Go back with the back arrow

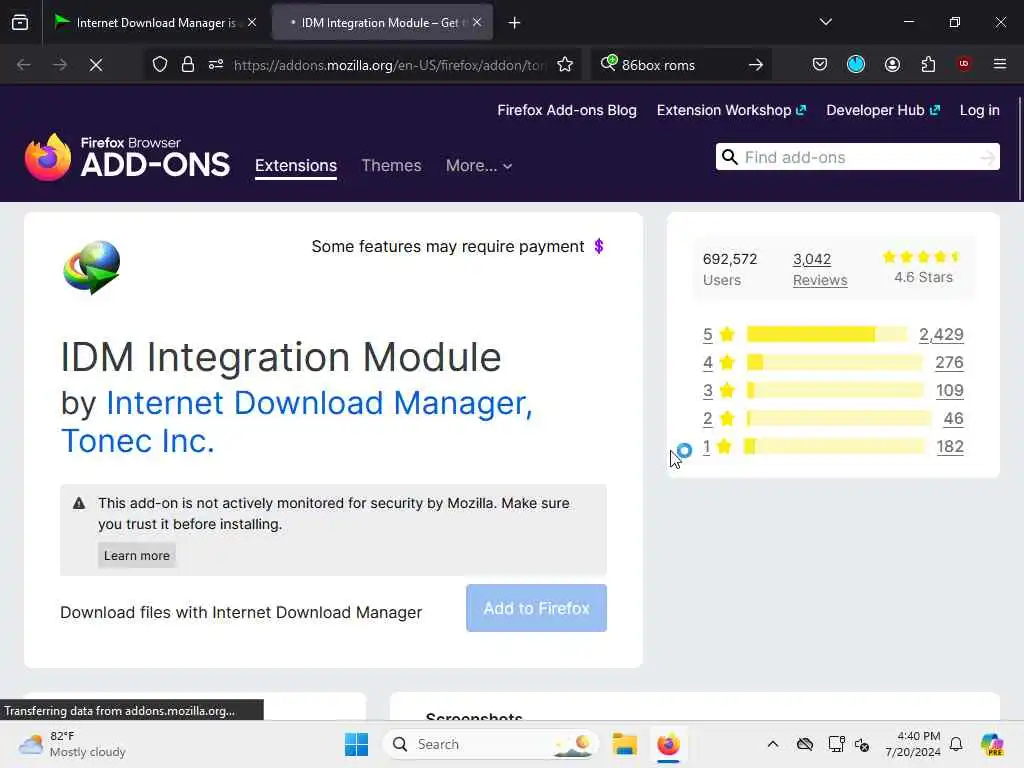(24, 65)
